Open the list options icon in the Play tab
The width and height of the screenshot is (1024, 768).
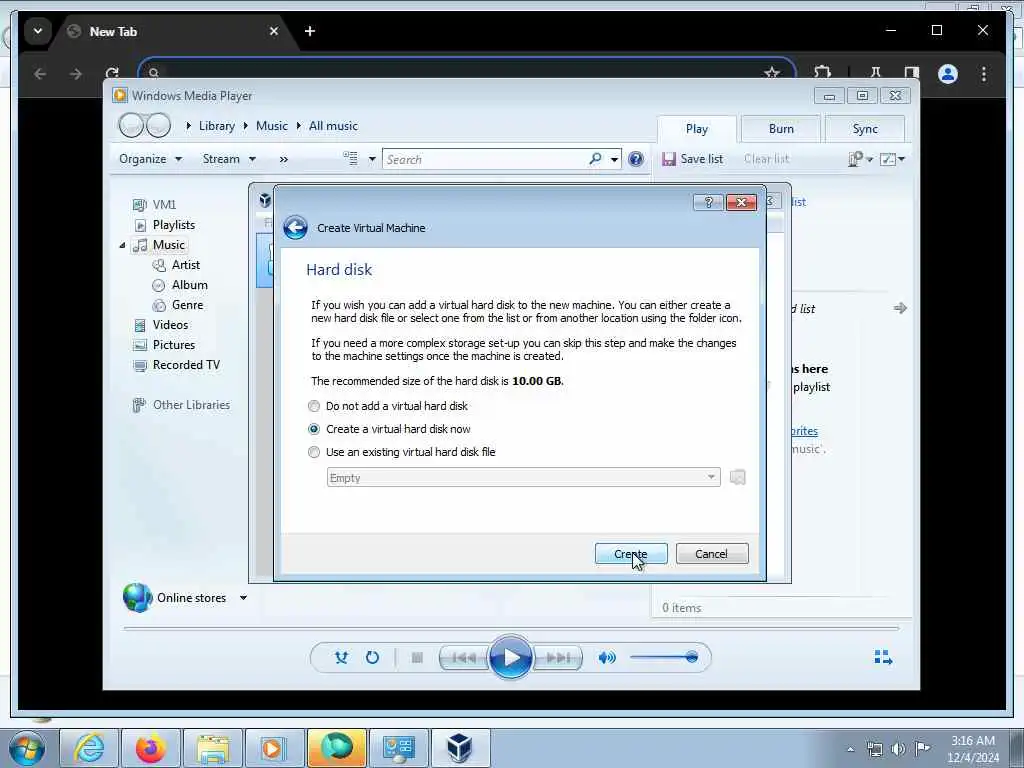click(x=859, y=159)
